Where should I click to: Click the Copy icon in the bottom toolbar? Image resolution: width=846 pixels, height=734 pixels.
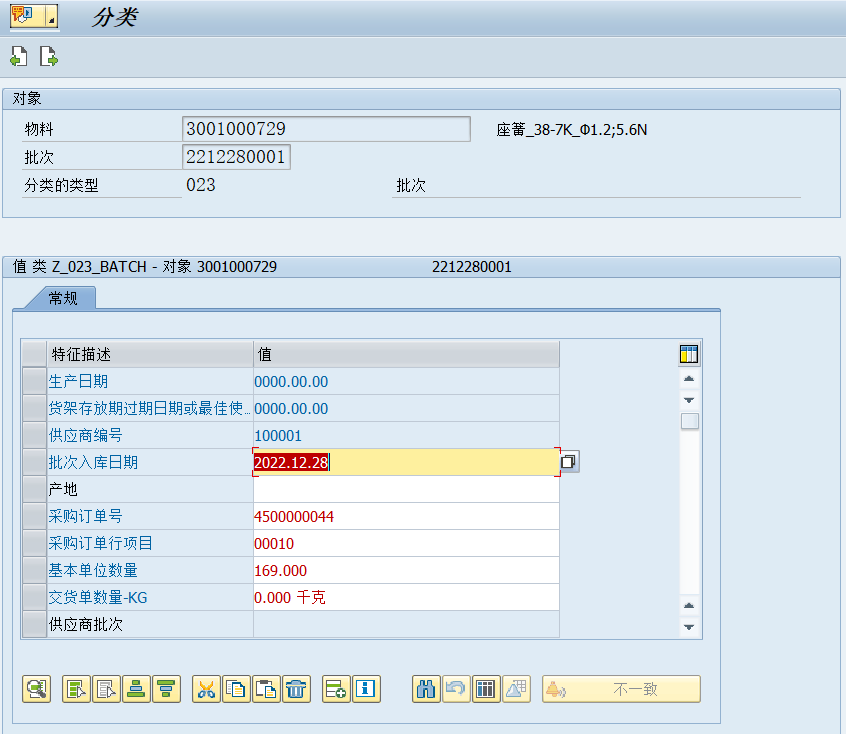236,689
